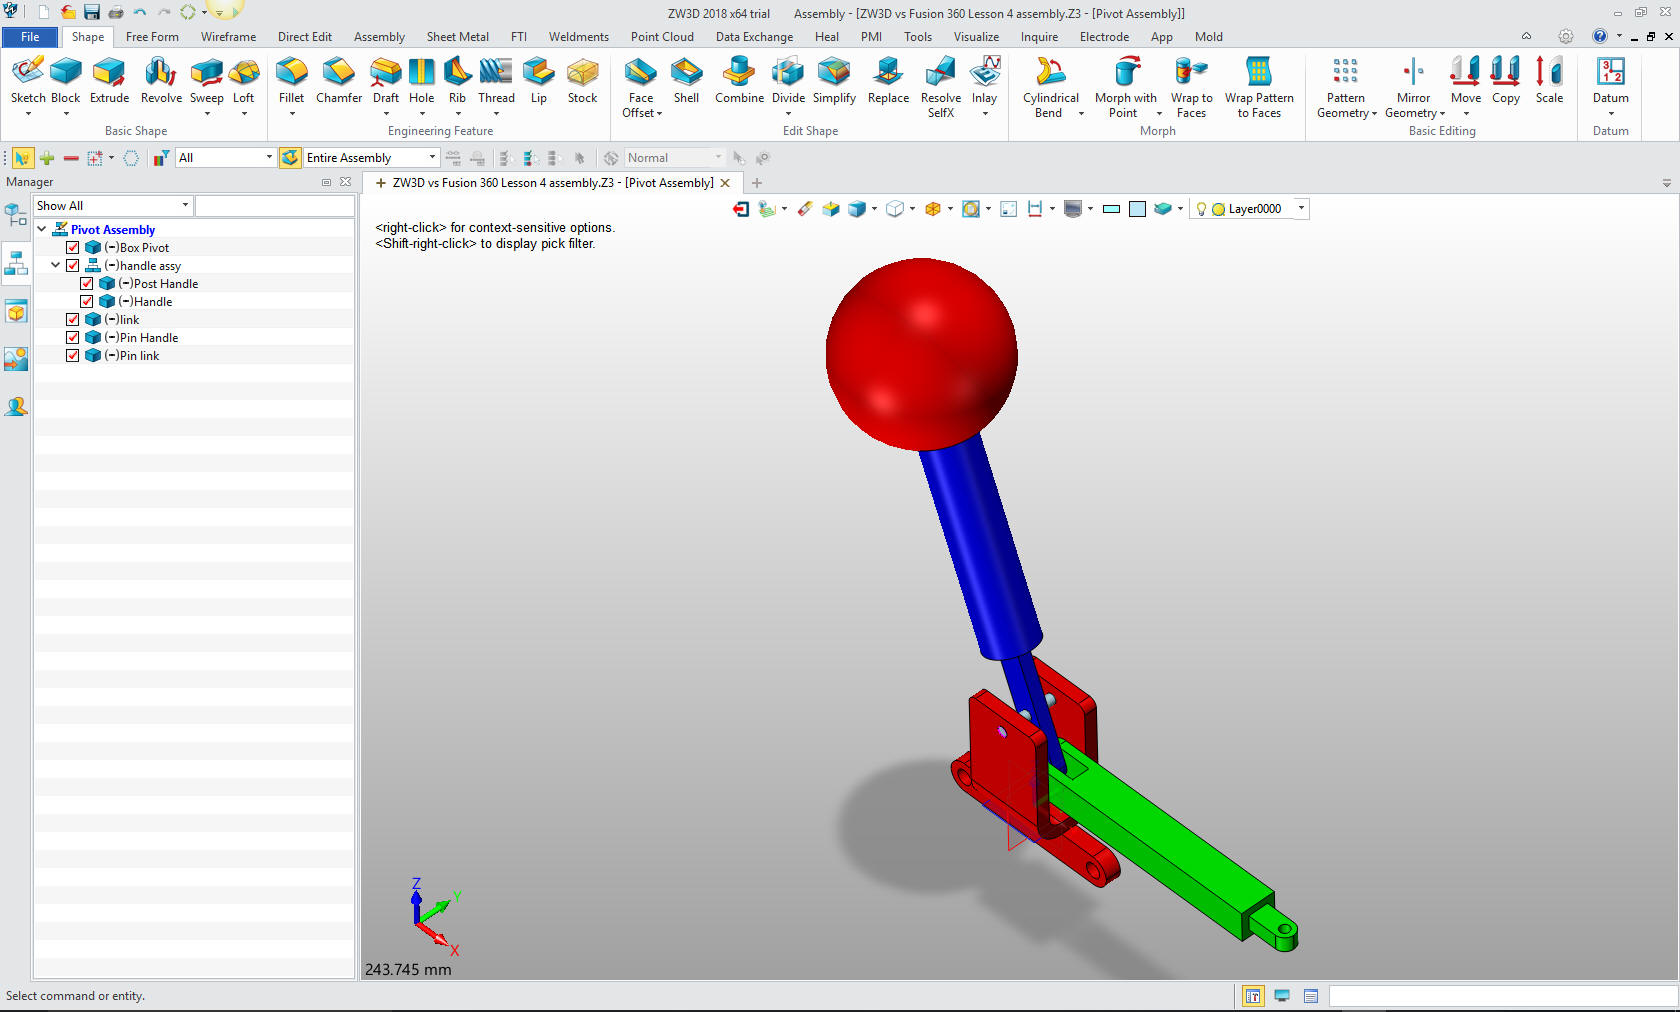Uncheck the handle assy component
The width and height of the screenshot is (1680, 1012).
[72, 265]
